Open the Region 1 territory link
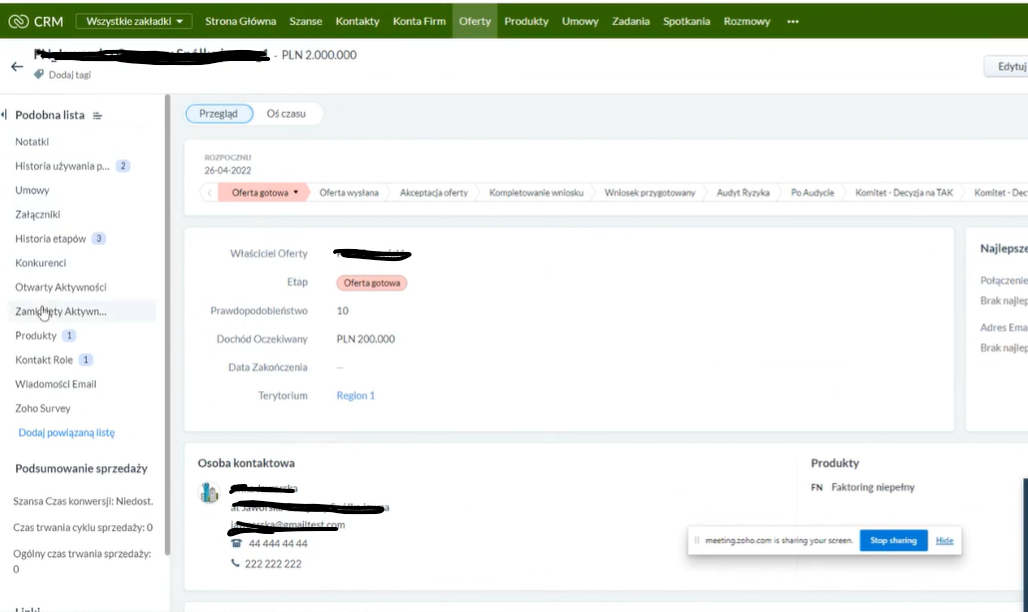This screenshot has width=1028, height=612. [355, 396]
